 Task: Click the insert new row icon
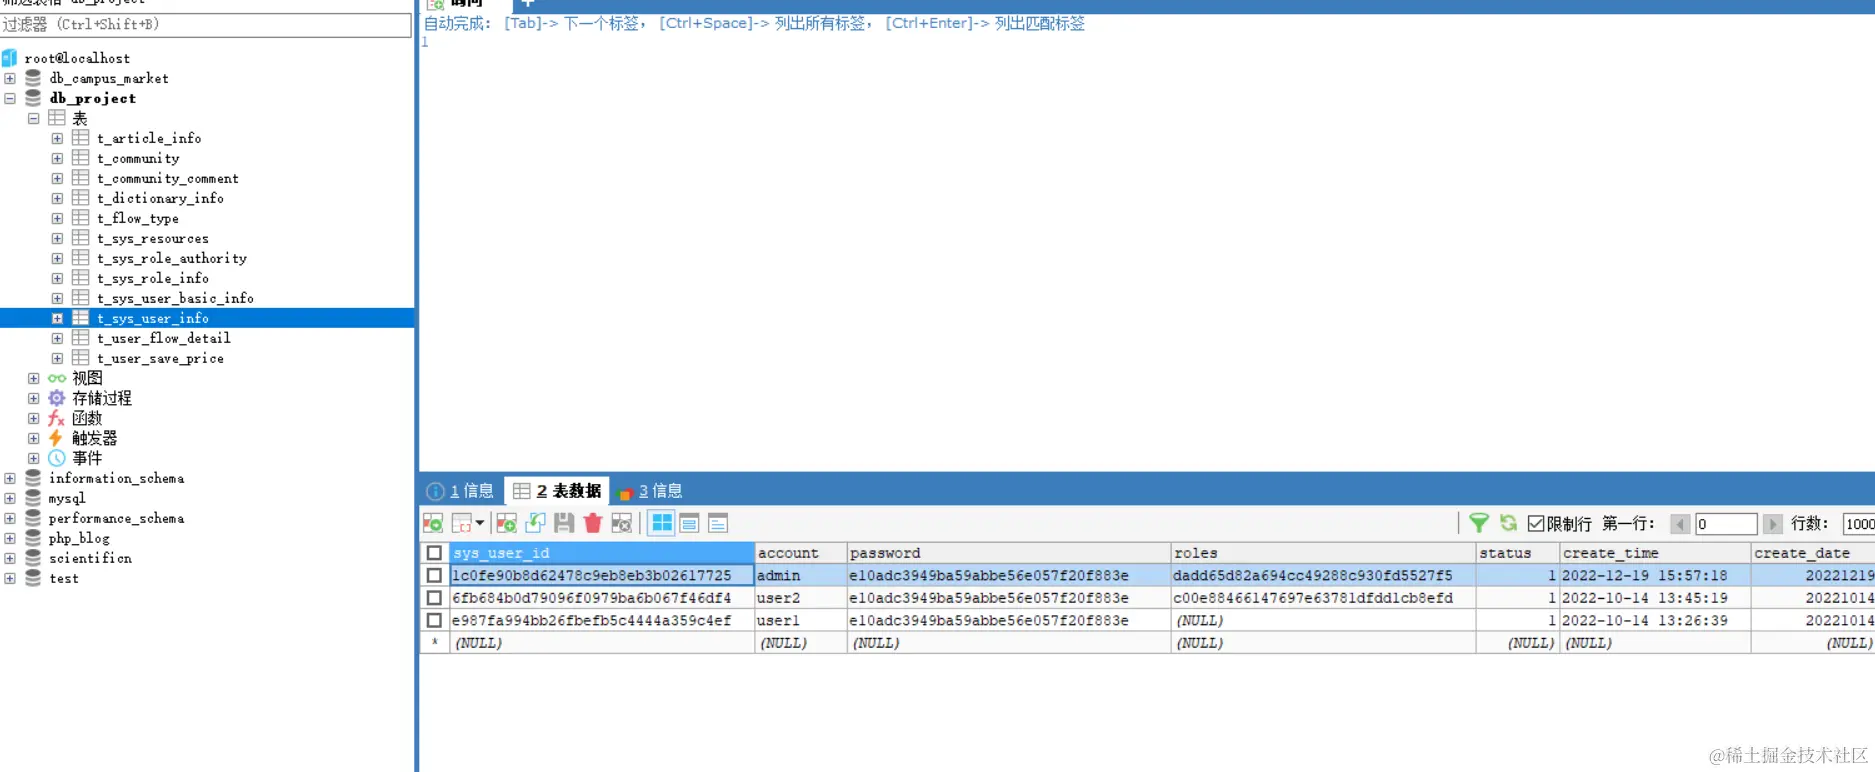pyautogui.click(x=506, y=523)
